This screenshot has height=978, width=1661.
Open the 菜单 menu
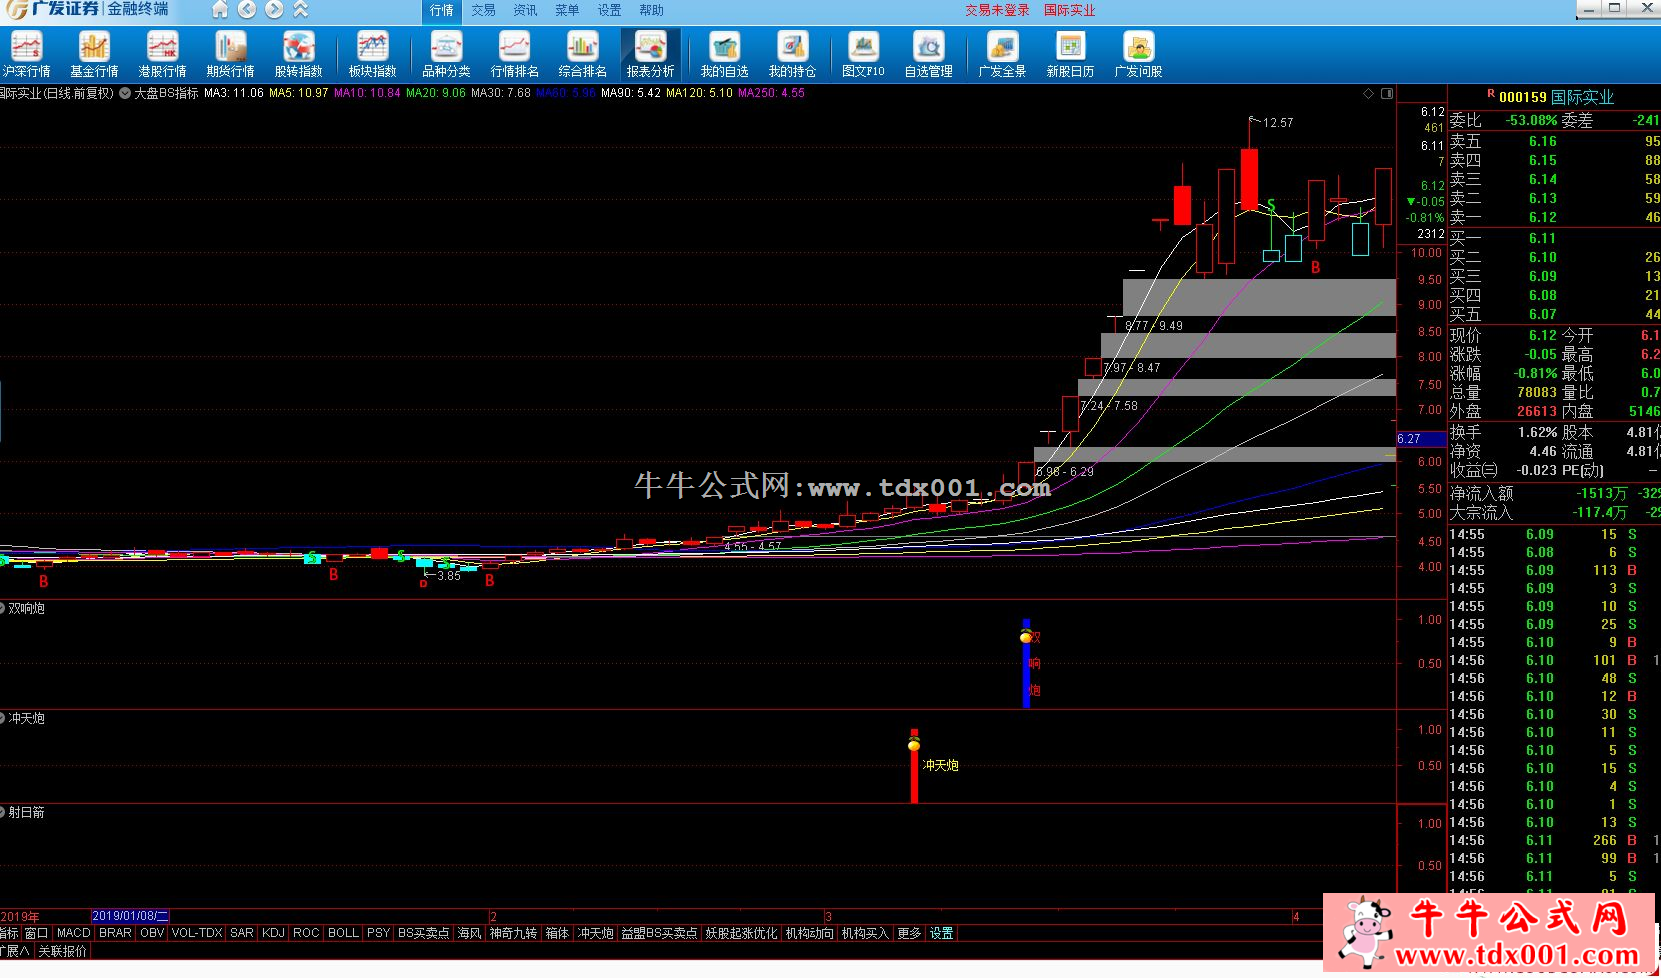(568, 10)
